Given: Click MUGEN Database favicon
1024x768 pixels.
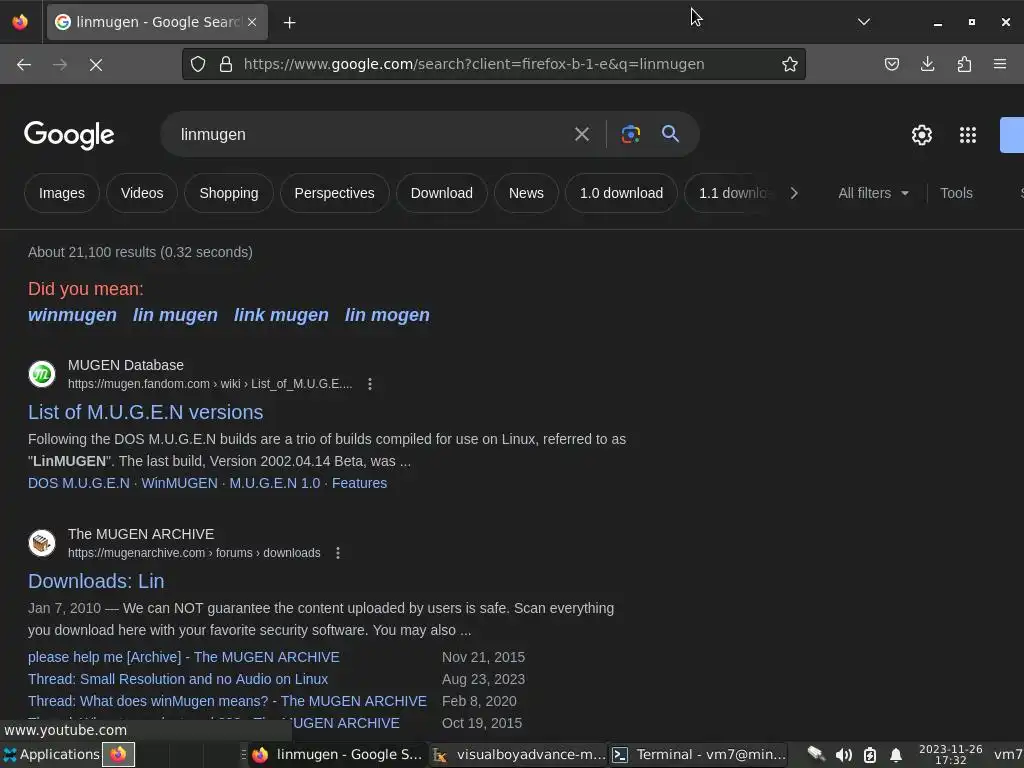Looking at the screenshot, I should (42, 374).
